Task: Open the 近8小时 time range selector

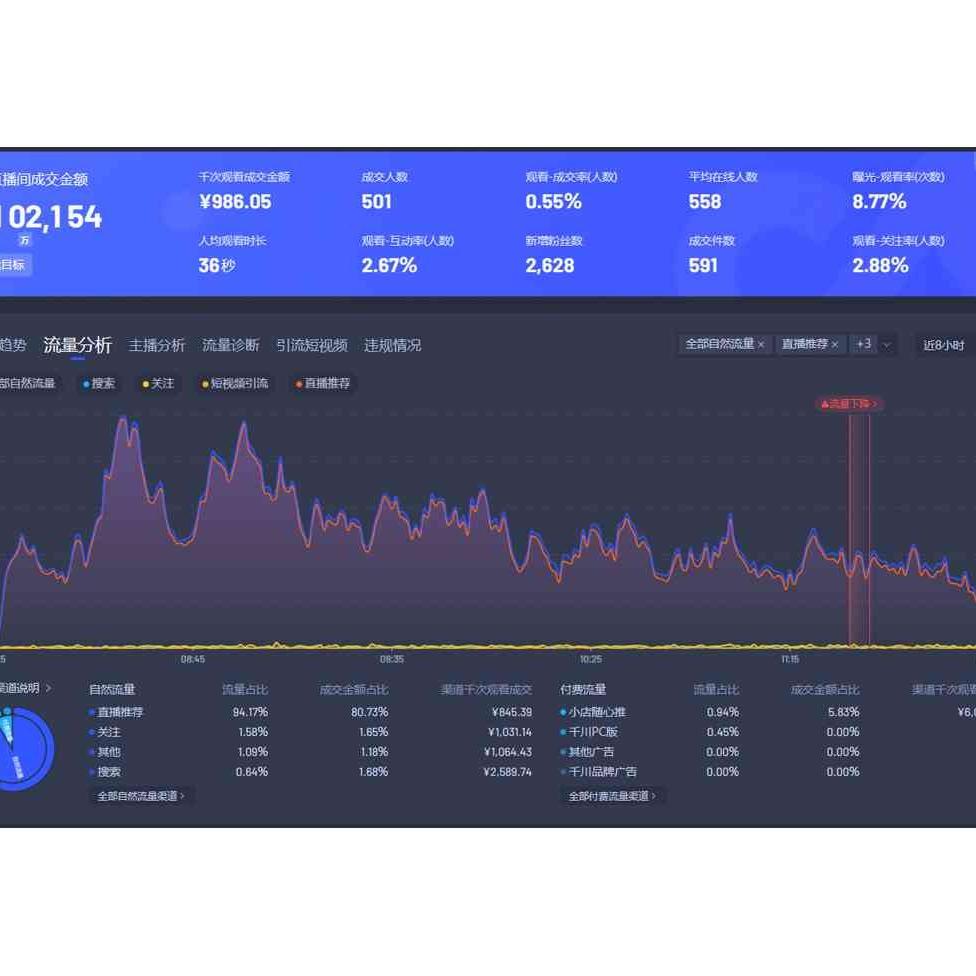Action: tap(943, 345)
